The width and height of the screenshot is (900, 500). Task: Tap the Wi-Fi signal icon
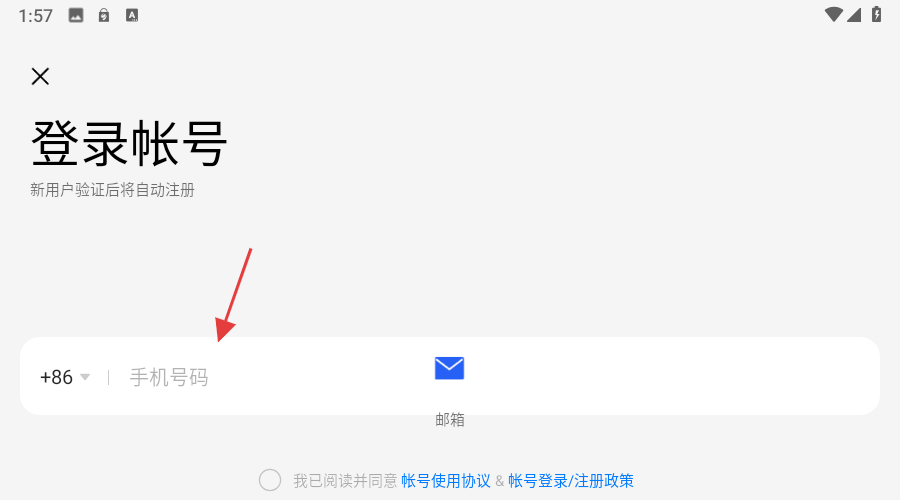coord(833,14)
